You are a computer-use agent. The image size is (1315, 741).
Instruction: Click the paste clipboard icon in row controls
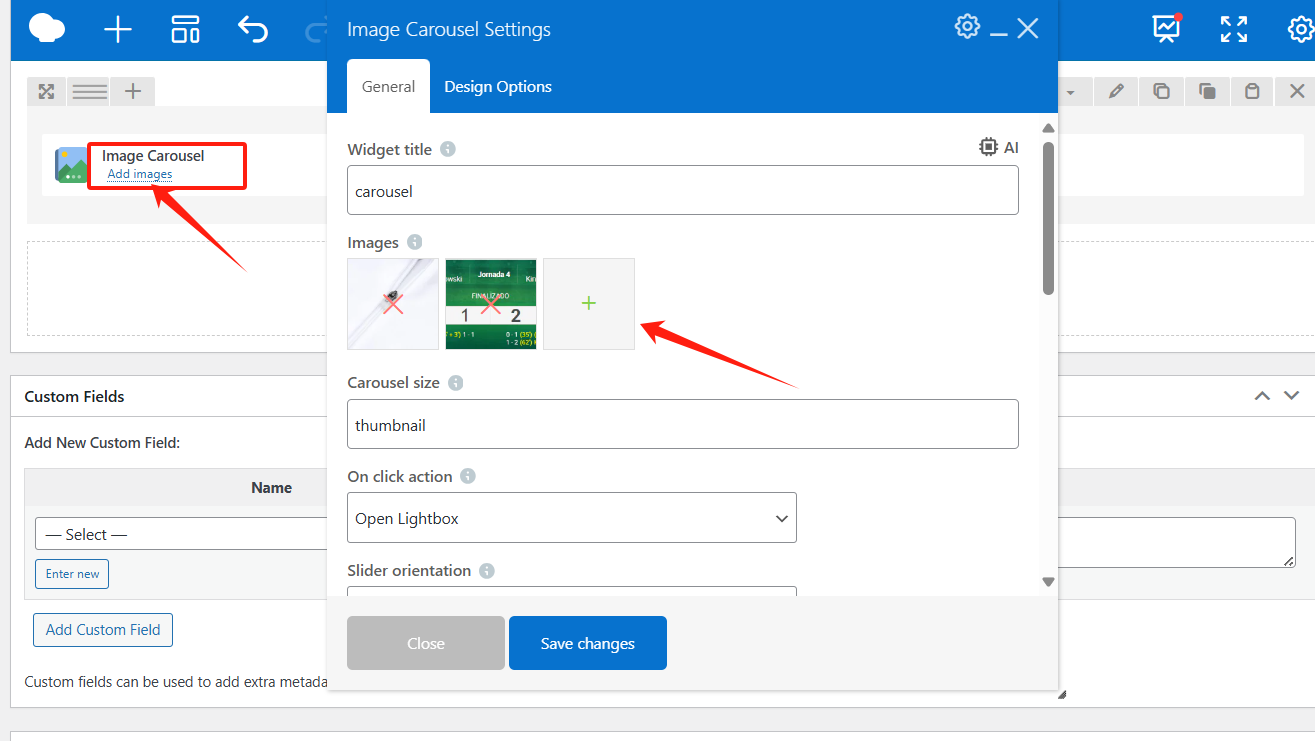tap(1252, 92)
